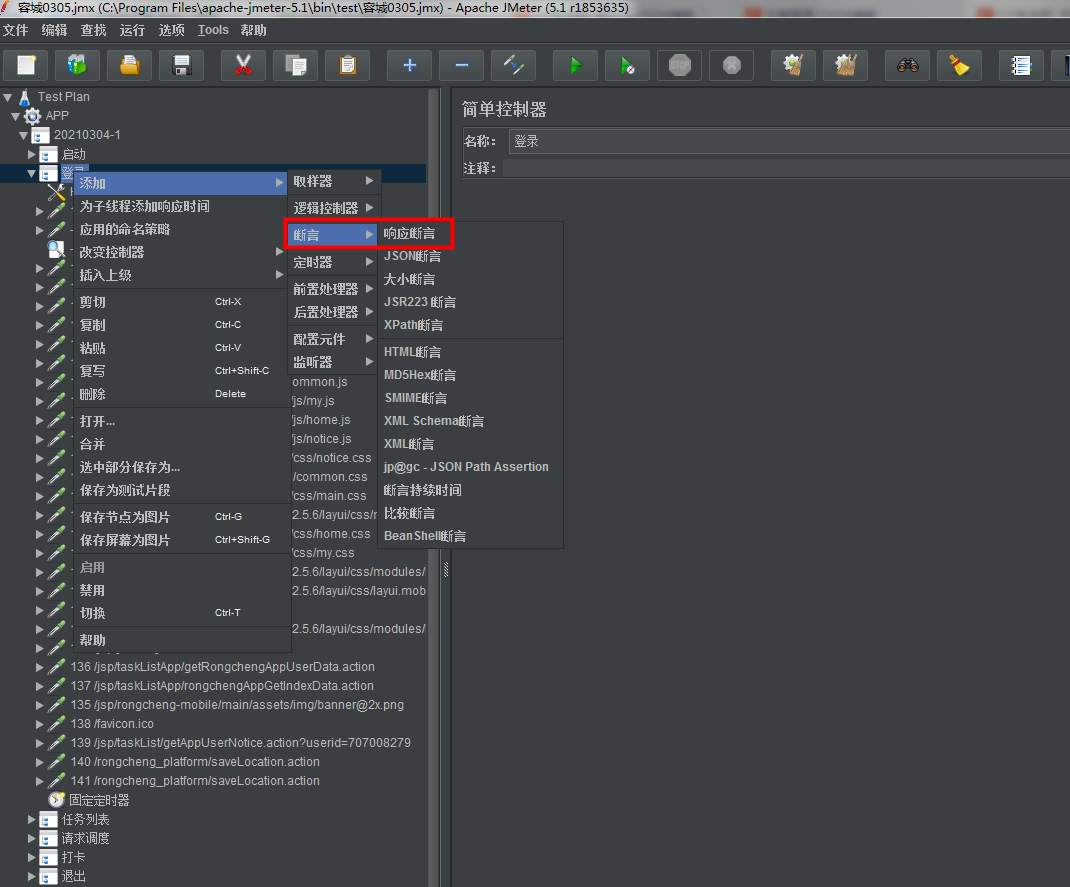This screenshot has height=887, width=1070.
Task: Expand the 启动 controller node
Action: (x=31, y=154)
